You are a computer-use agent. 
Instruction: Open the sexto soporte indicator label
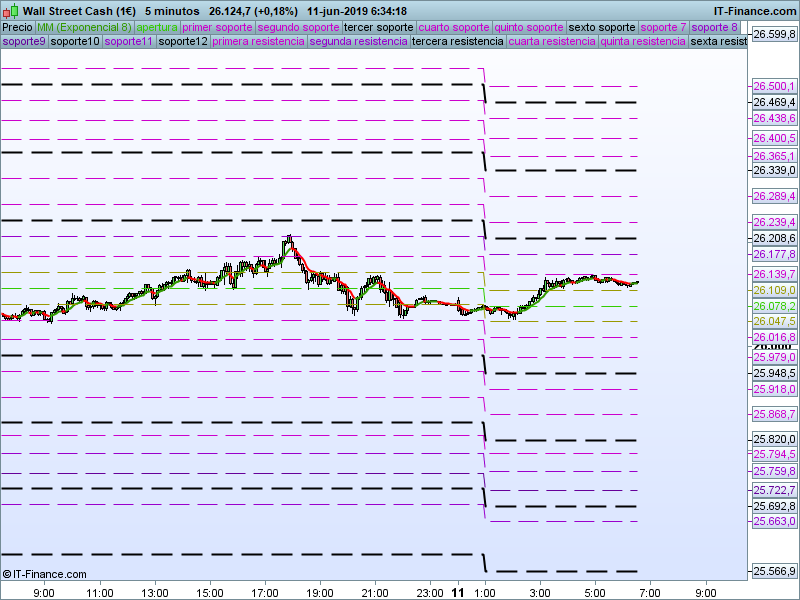602,27
